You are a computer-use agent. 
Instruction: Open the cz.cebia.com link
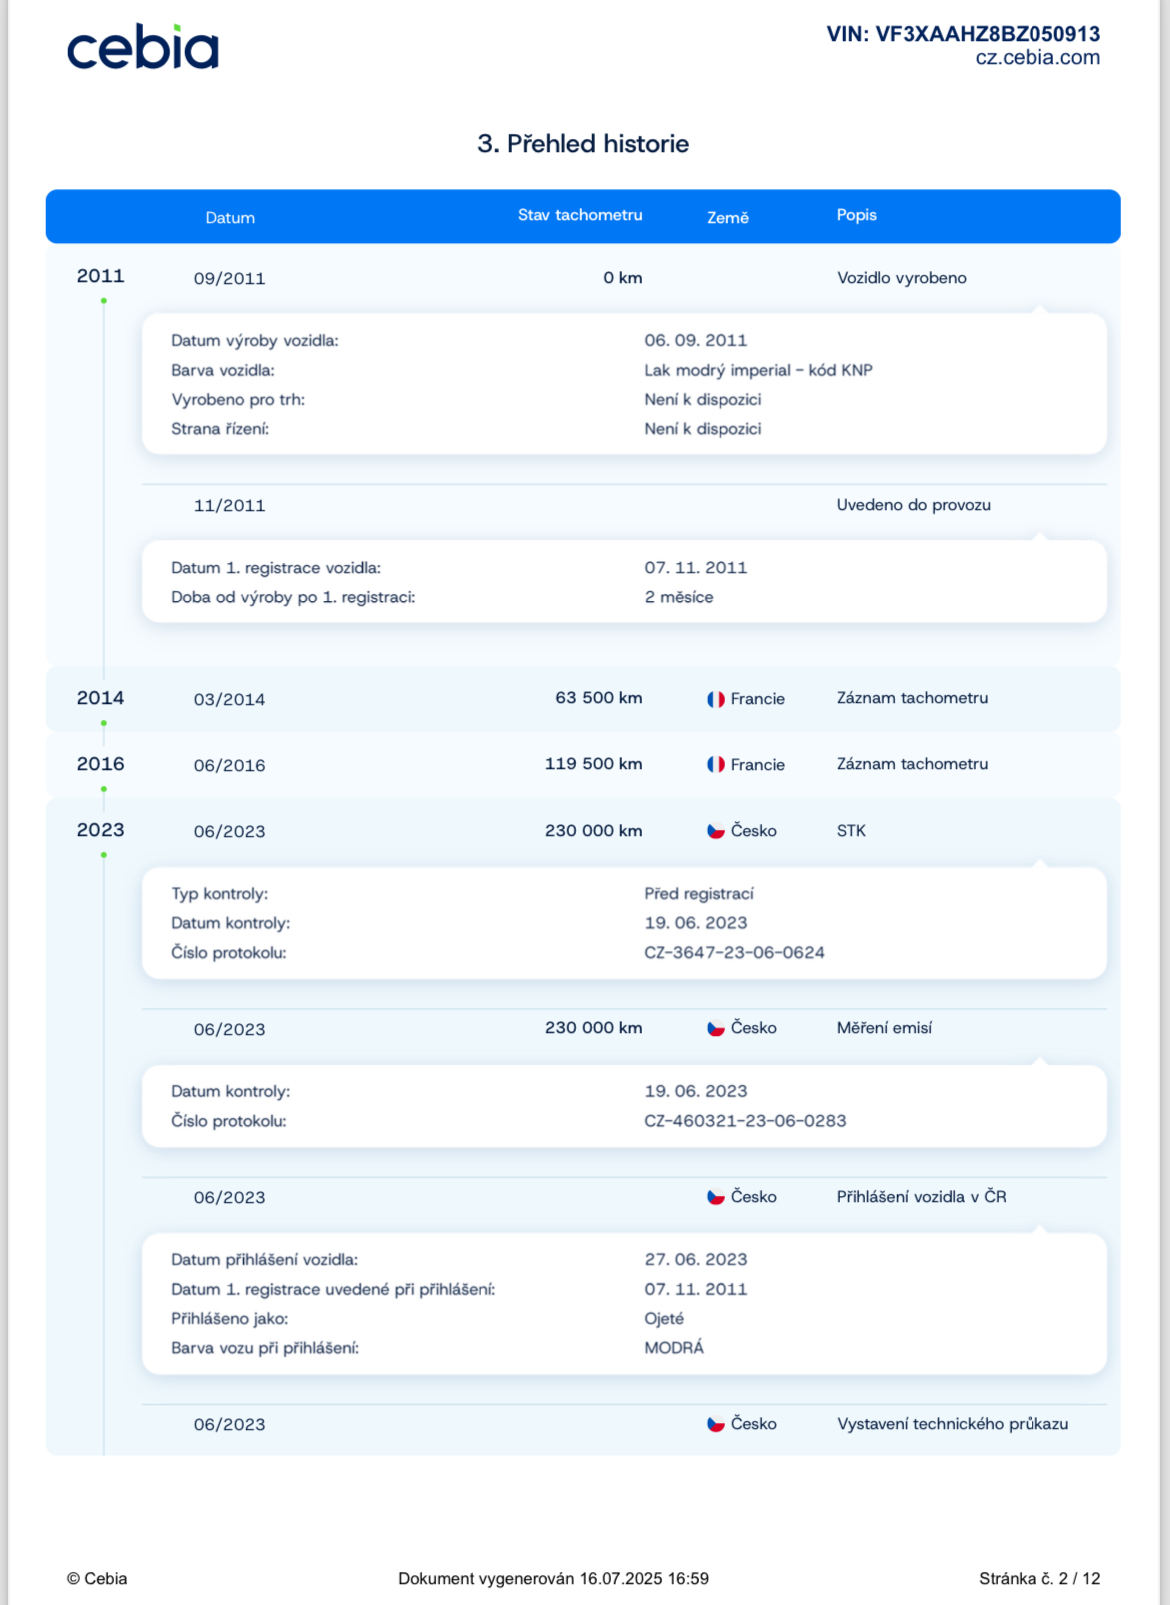(x=1038, y=58)
